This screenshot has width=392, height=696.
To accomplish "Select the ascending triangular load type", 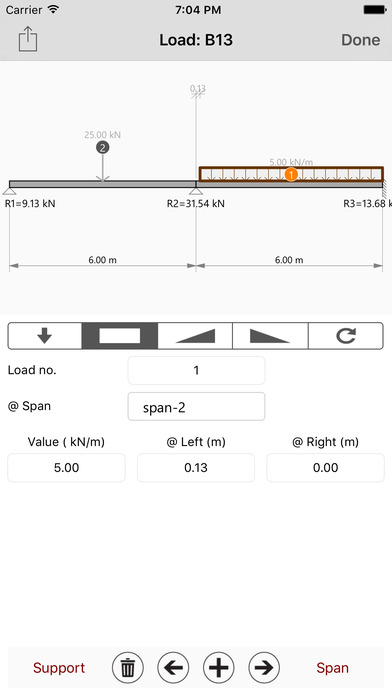I will pyautogui.click(x=195, y=336).
